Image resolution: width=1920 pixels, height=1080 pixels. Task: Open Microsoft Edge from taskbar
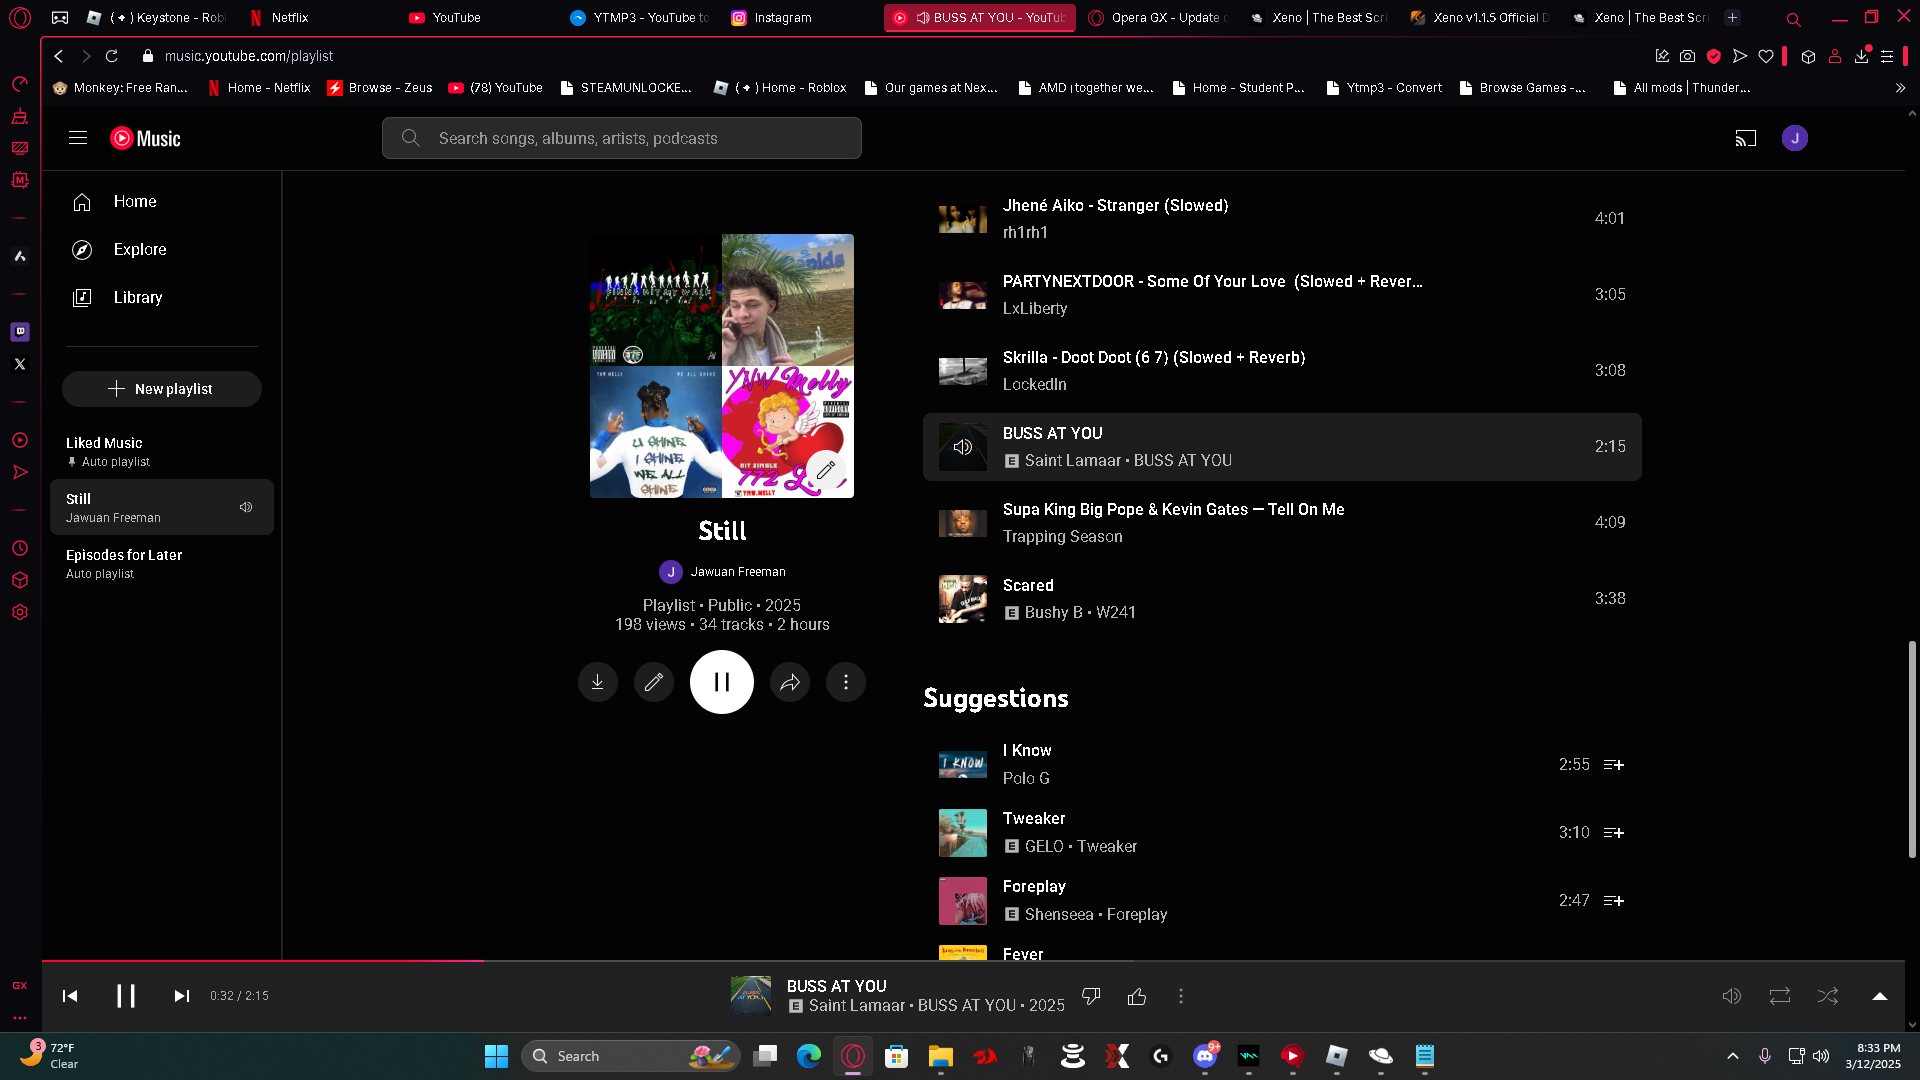point(809,1056)
